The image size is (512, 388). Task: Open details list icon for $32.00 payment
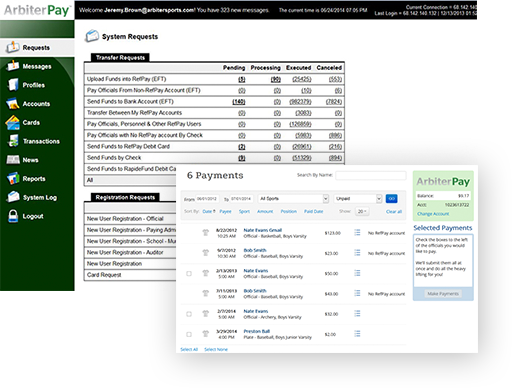357,313
